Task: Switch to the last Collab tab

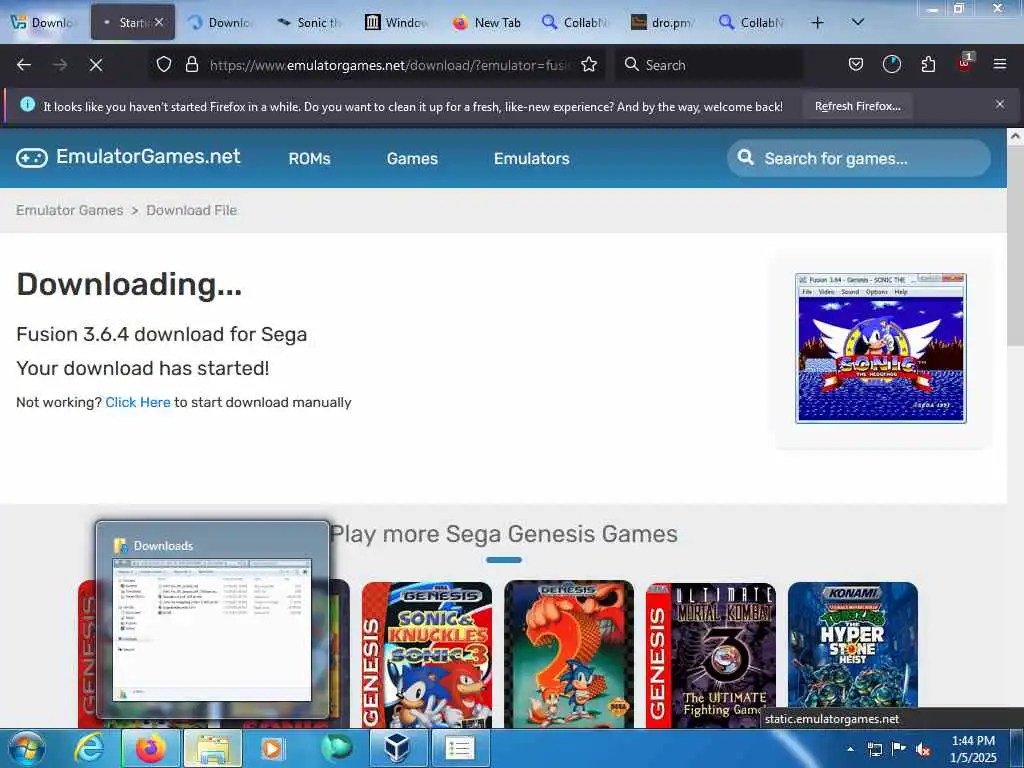Action: coord(751,23)
